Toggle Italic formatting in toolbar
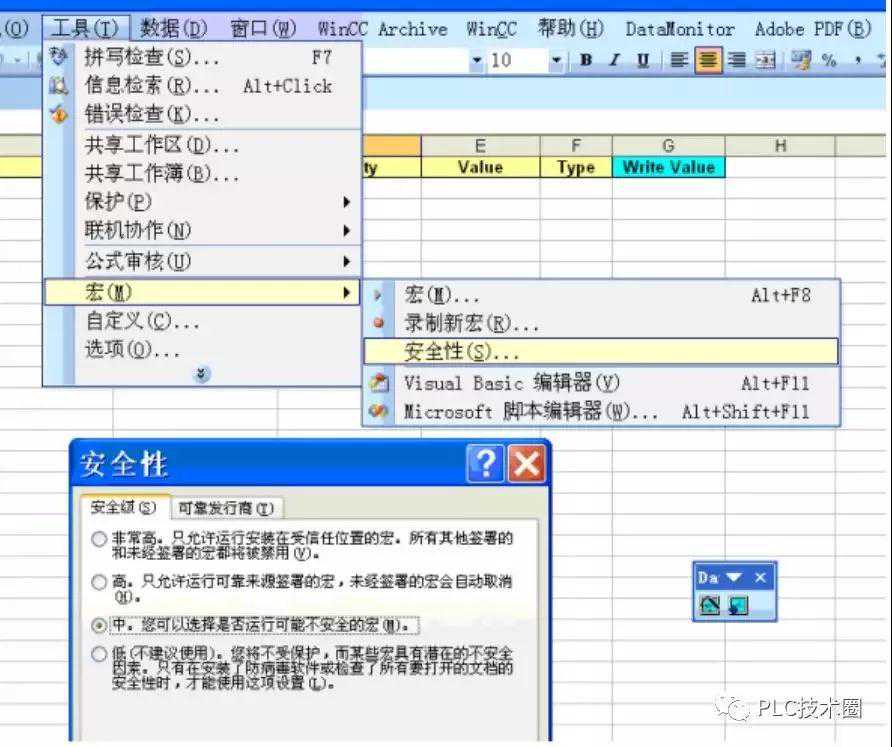 click(x=614, y=61)
